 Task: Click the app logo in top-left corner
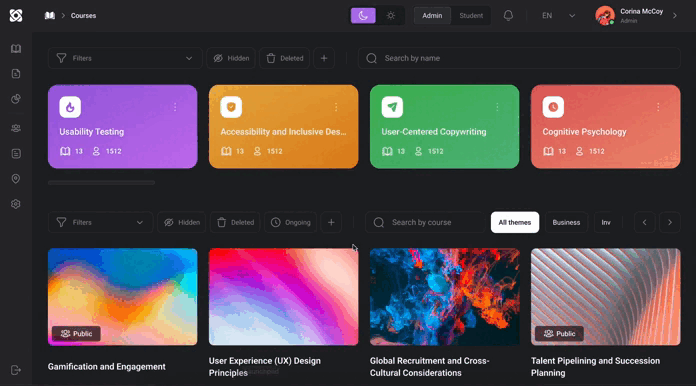[16, 16]
